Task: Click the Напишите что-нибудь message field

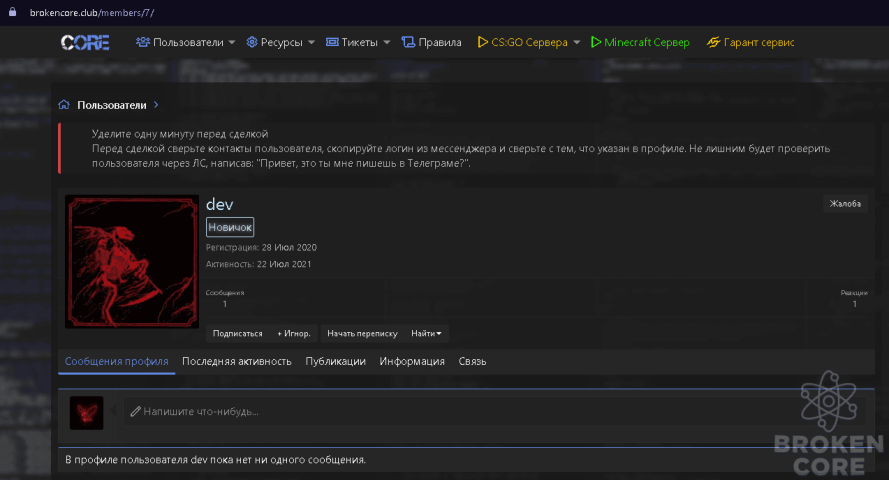Action: (495, 411)
